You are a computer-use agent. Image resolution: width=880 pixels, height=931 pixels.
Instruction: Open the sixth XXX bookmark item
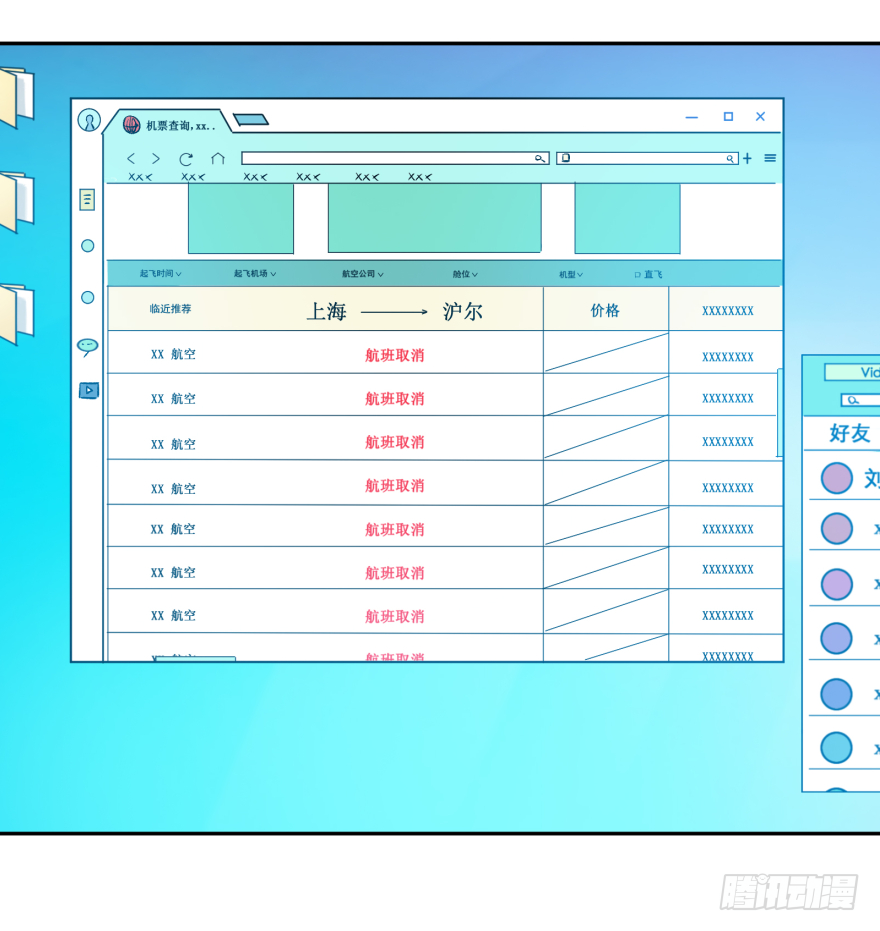tap(420, 177)
